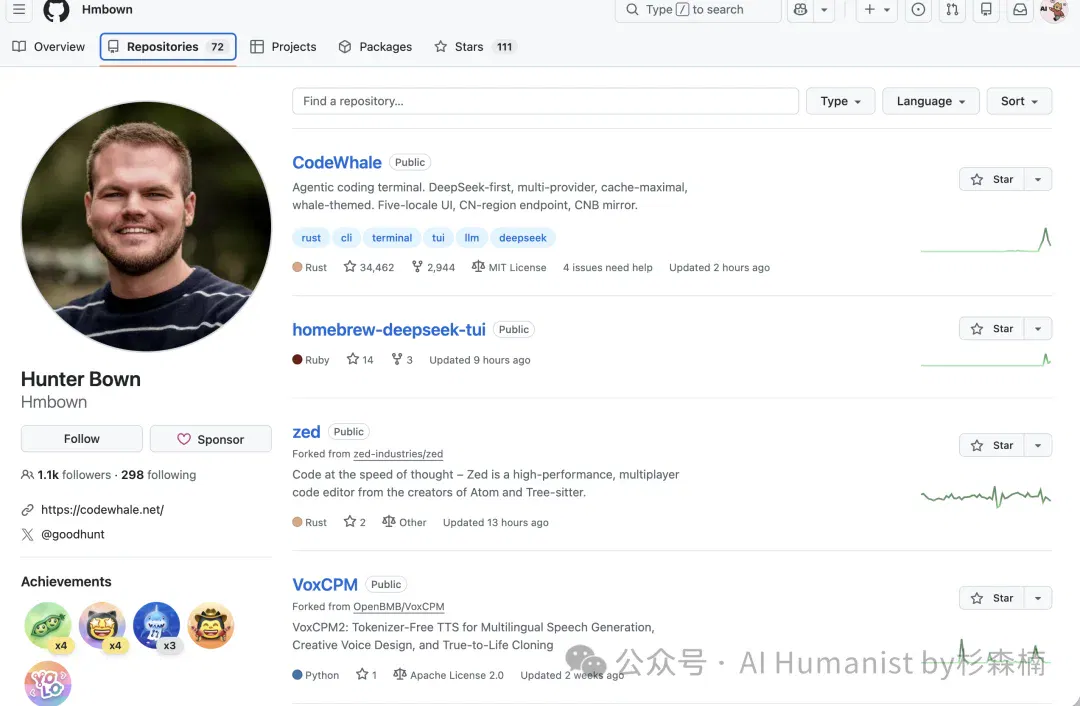Viewport: 1080px width, 706px height.
Task: View zed's 2 stargazers
Action: tap(355, 522)
